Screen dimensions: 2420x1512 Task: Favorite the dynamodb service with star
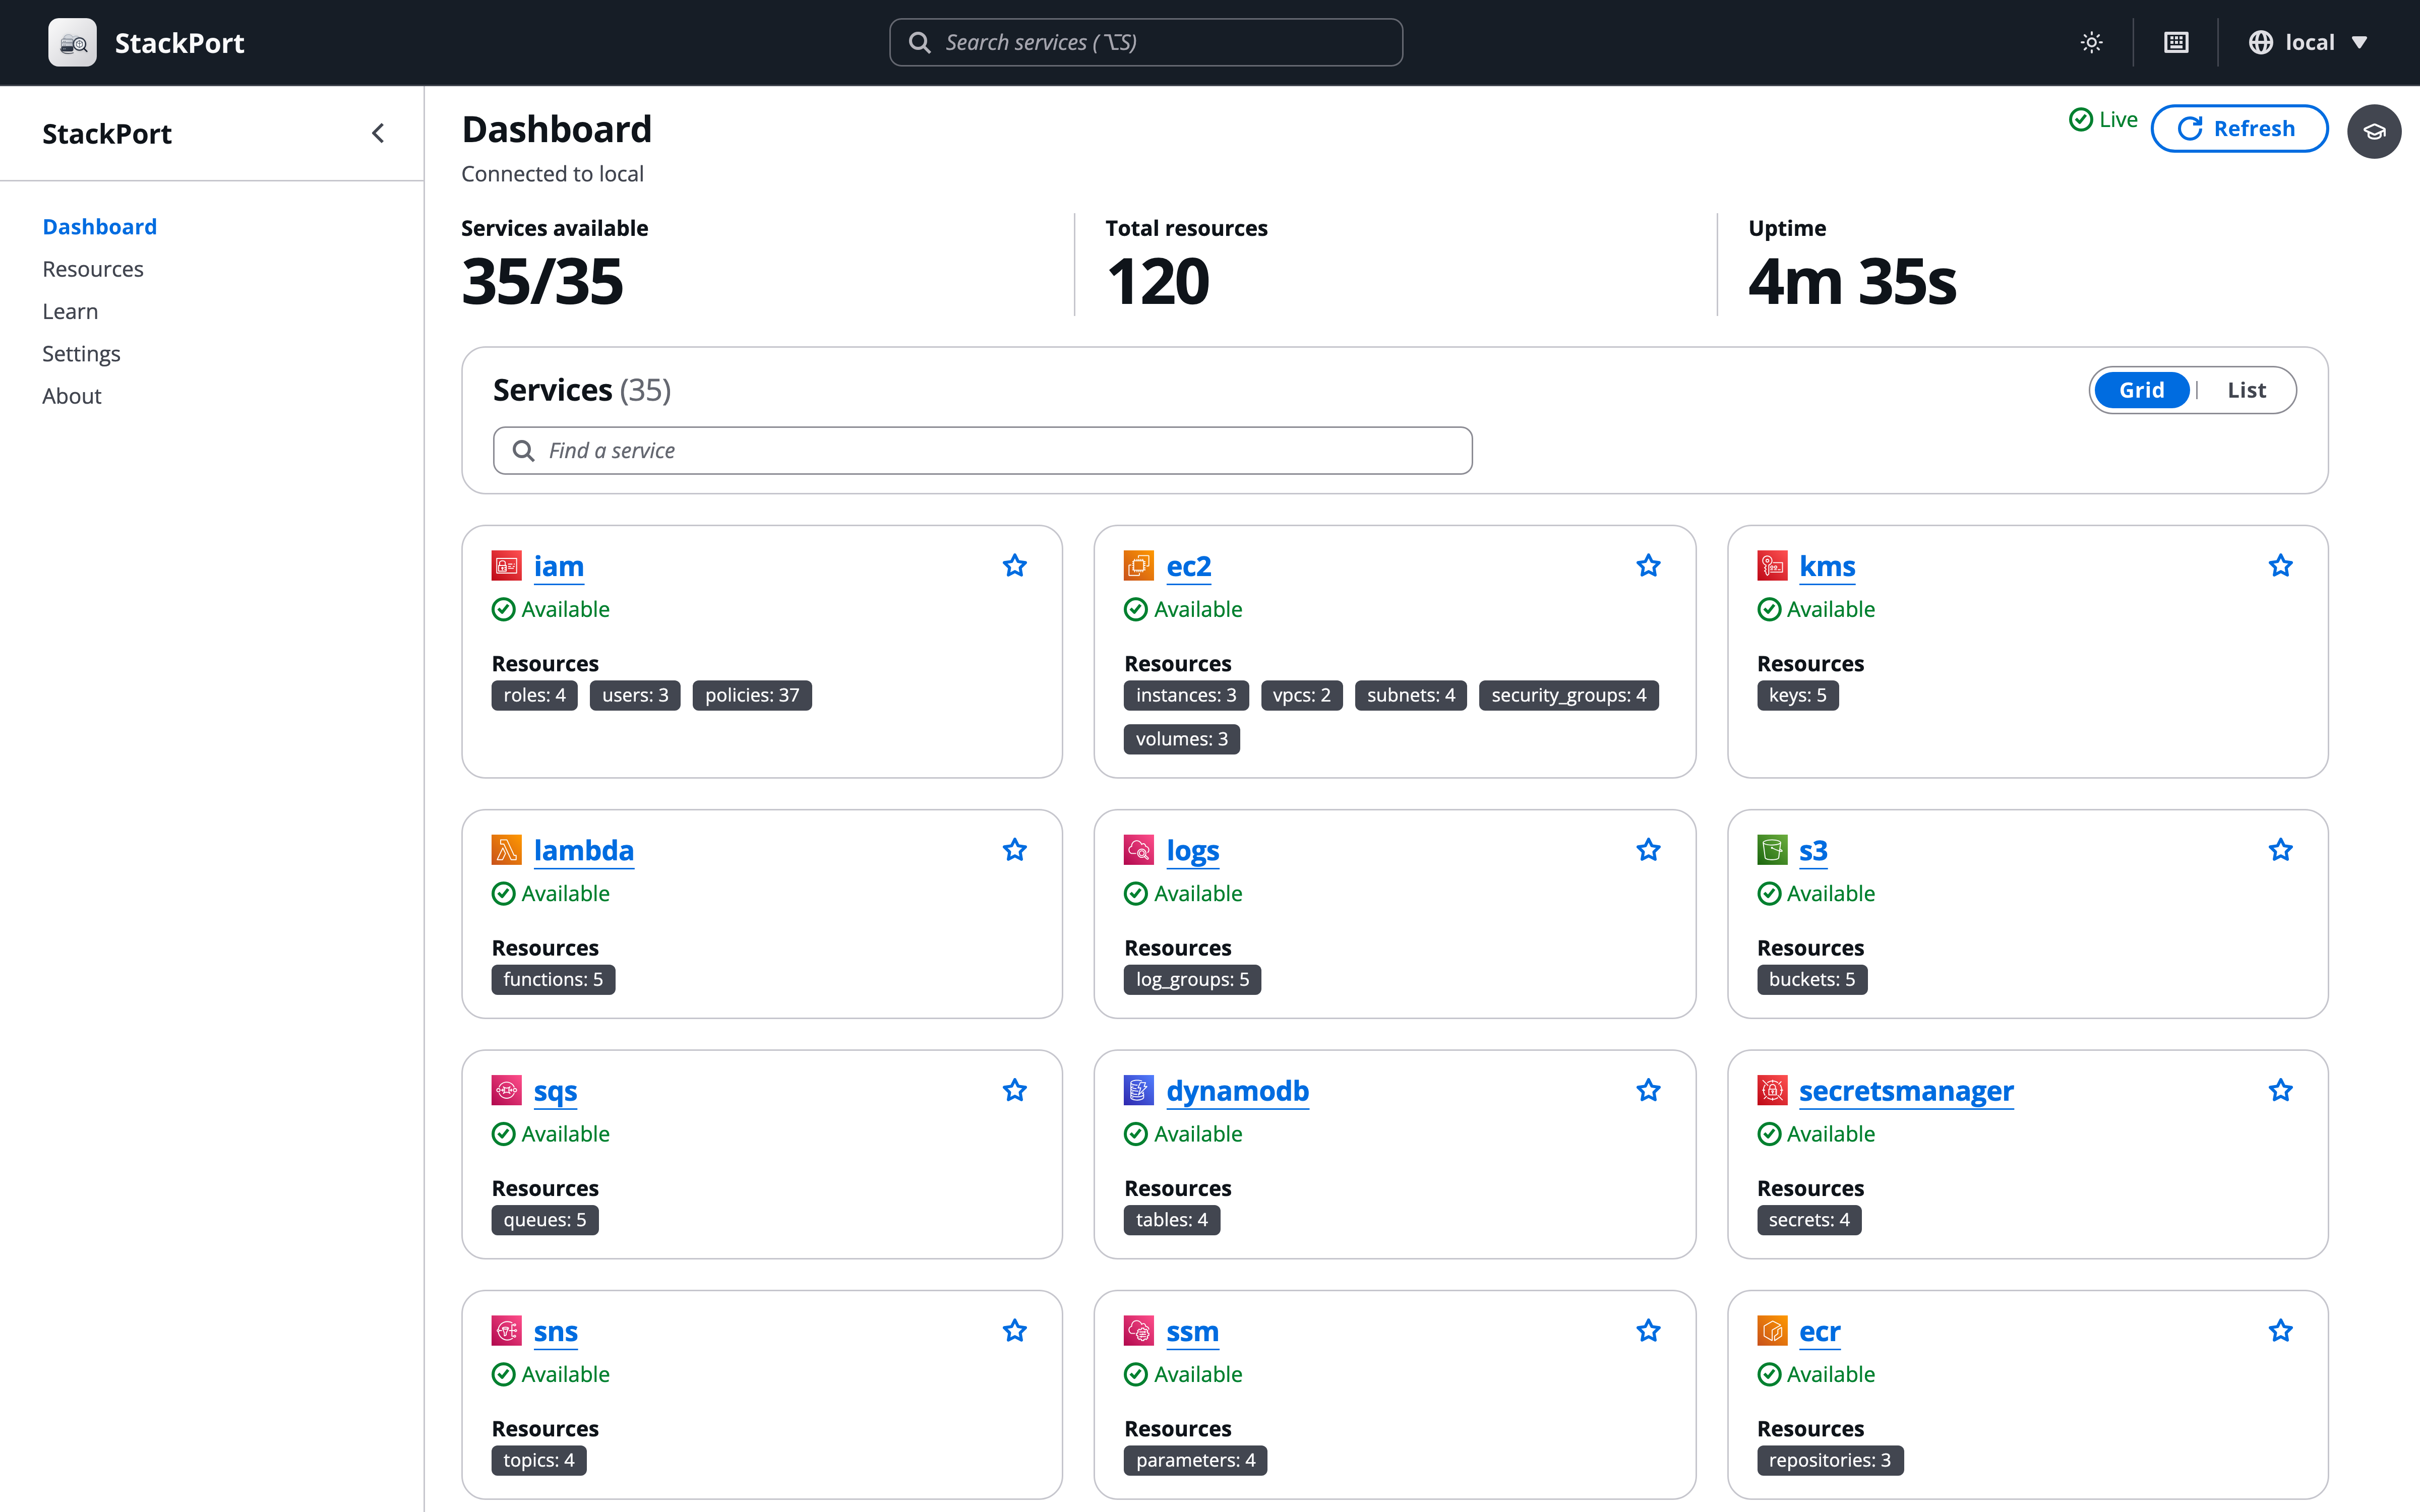tap(1648, 1090)
